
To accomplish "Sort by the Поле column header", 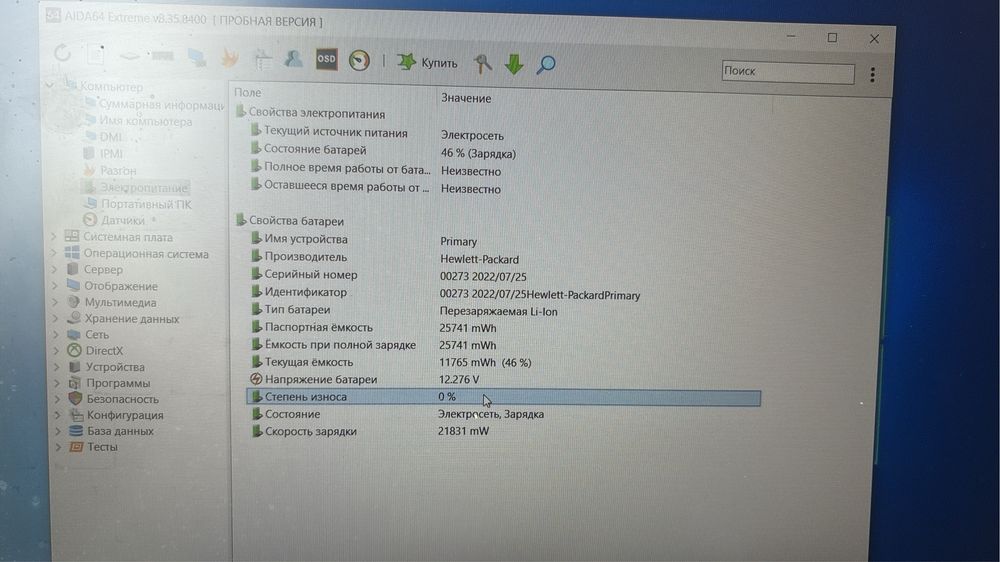I will coord(247,92).
